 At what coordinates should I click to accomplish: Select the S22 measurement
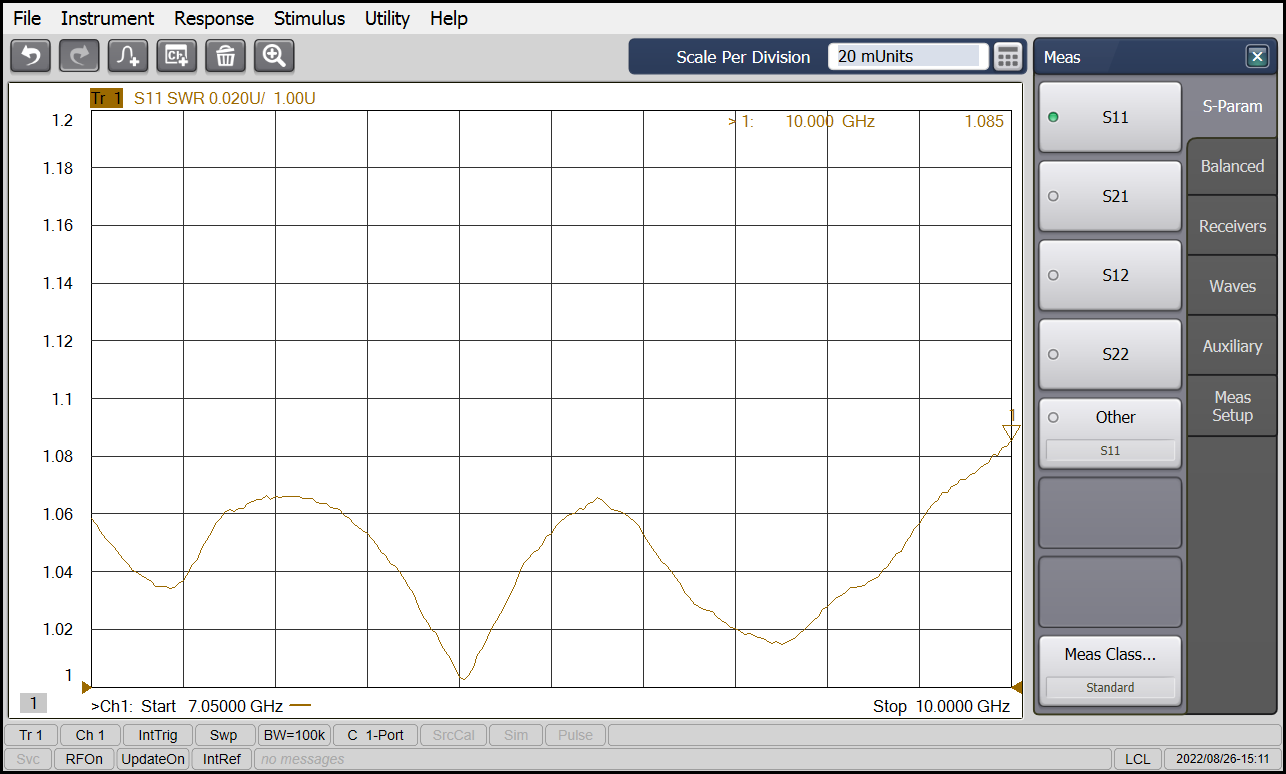pos(1110,354)
